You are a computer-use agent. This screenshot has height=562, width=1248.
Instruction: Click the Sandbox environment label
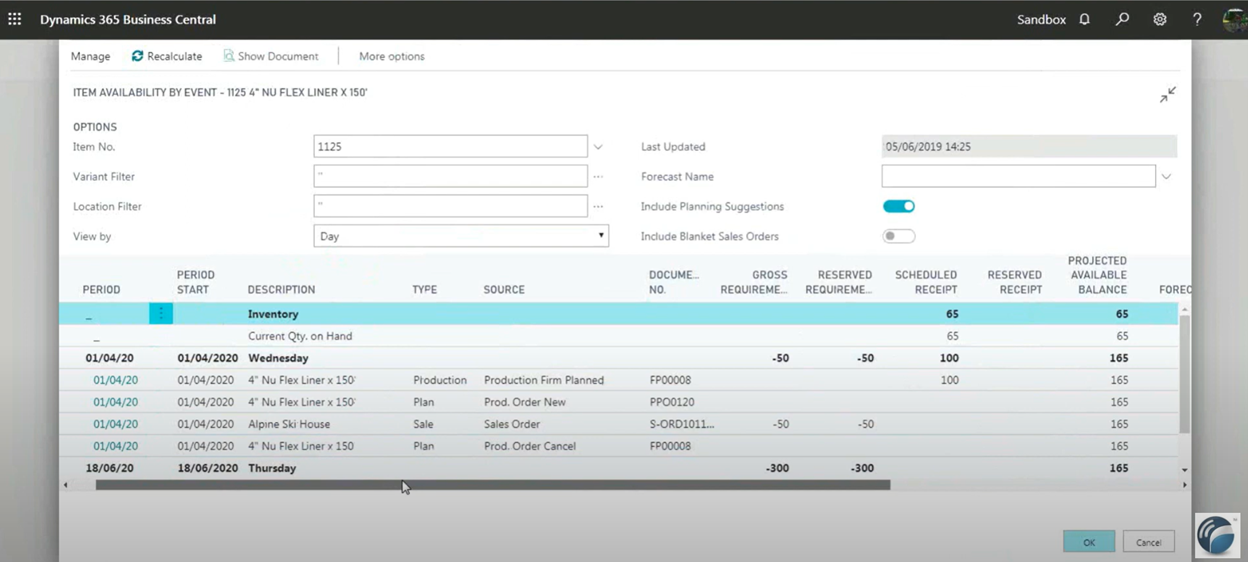coord(1041,19)
